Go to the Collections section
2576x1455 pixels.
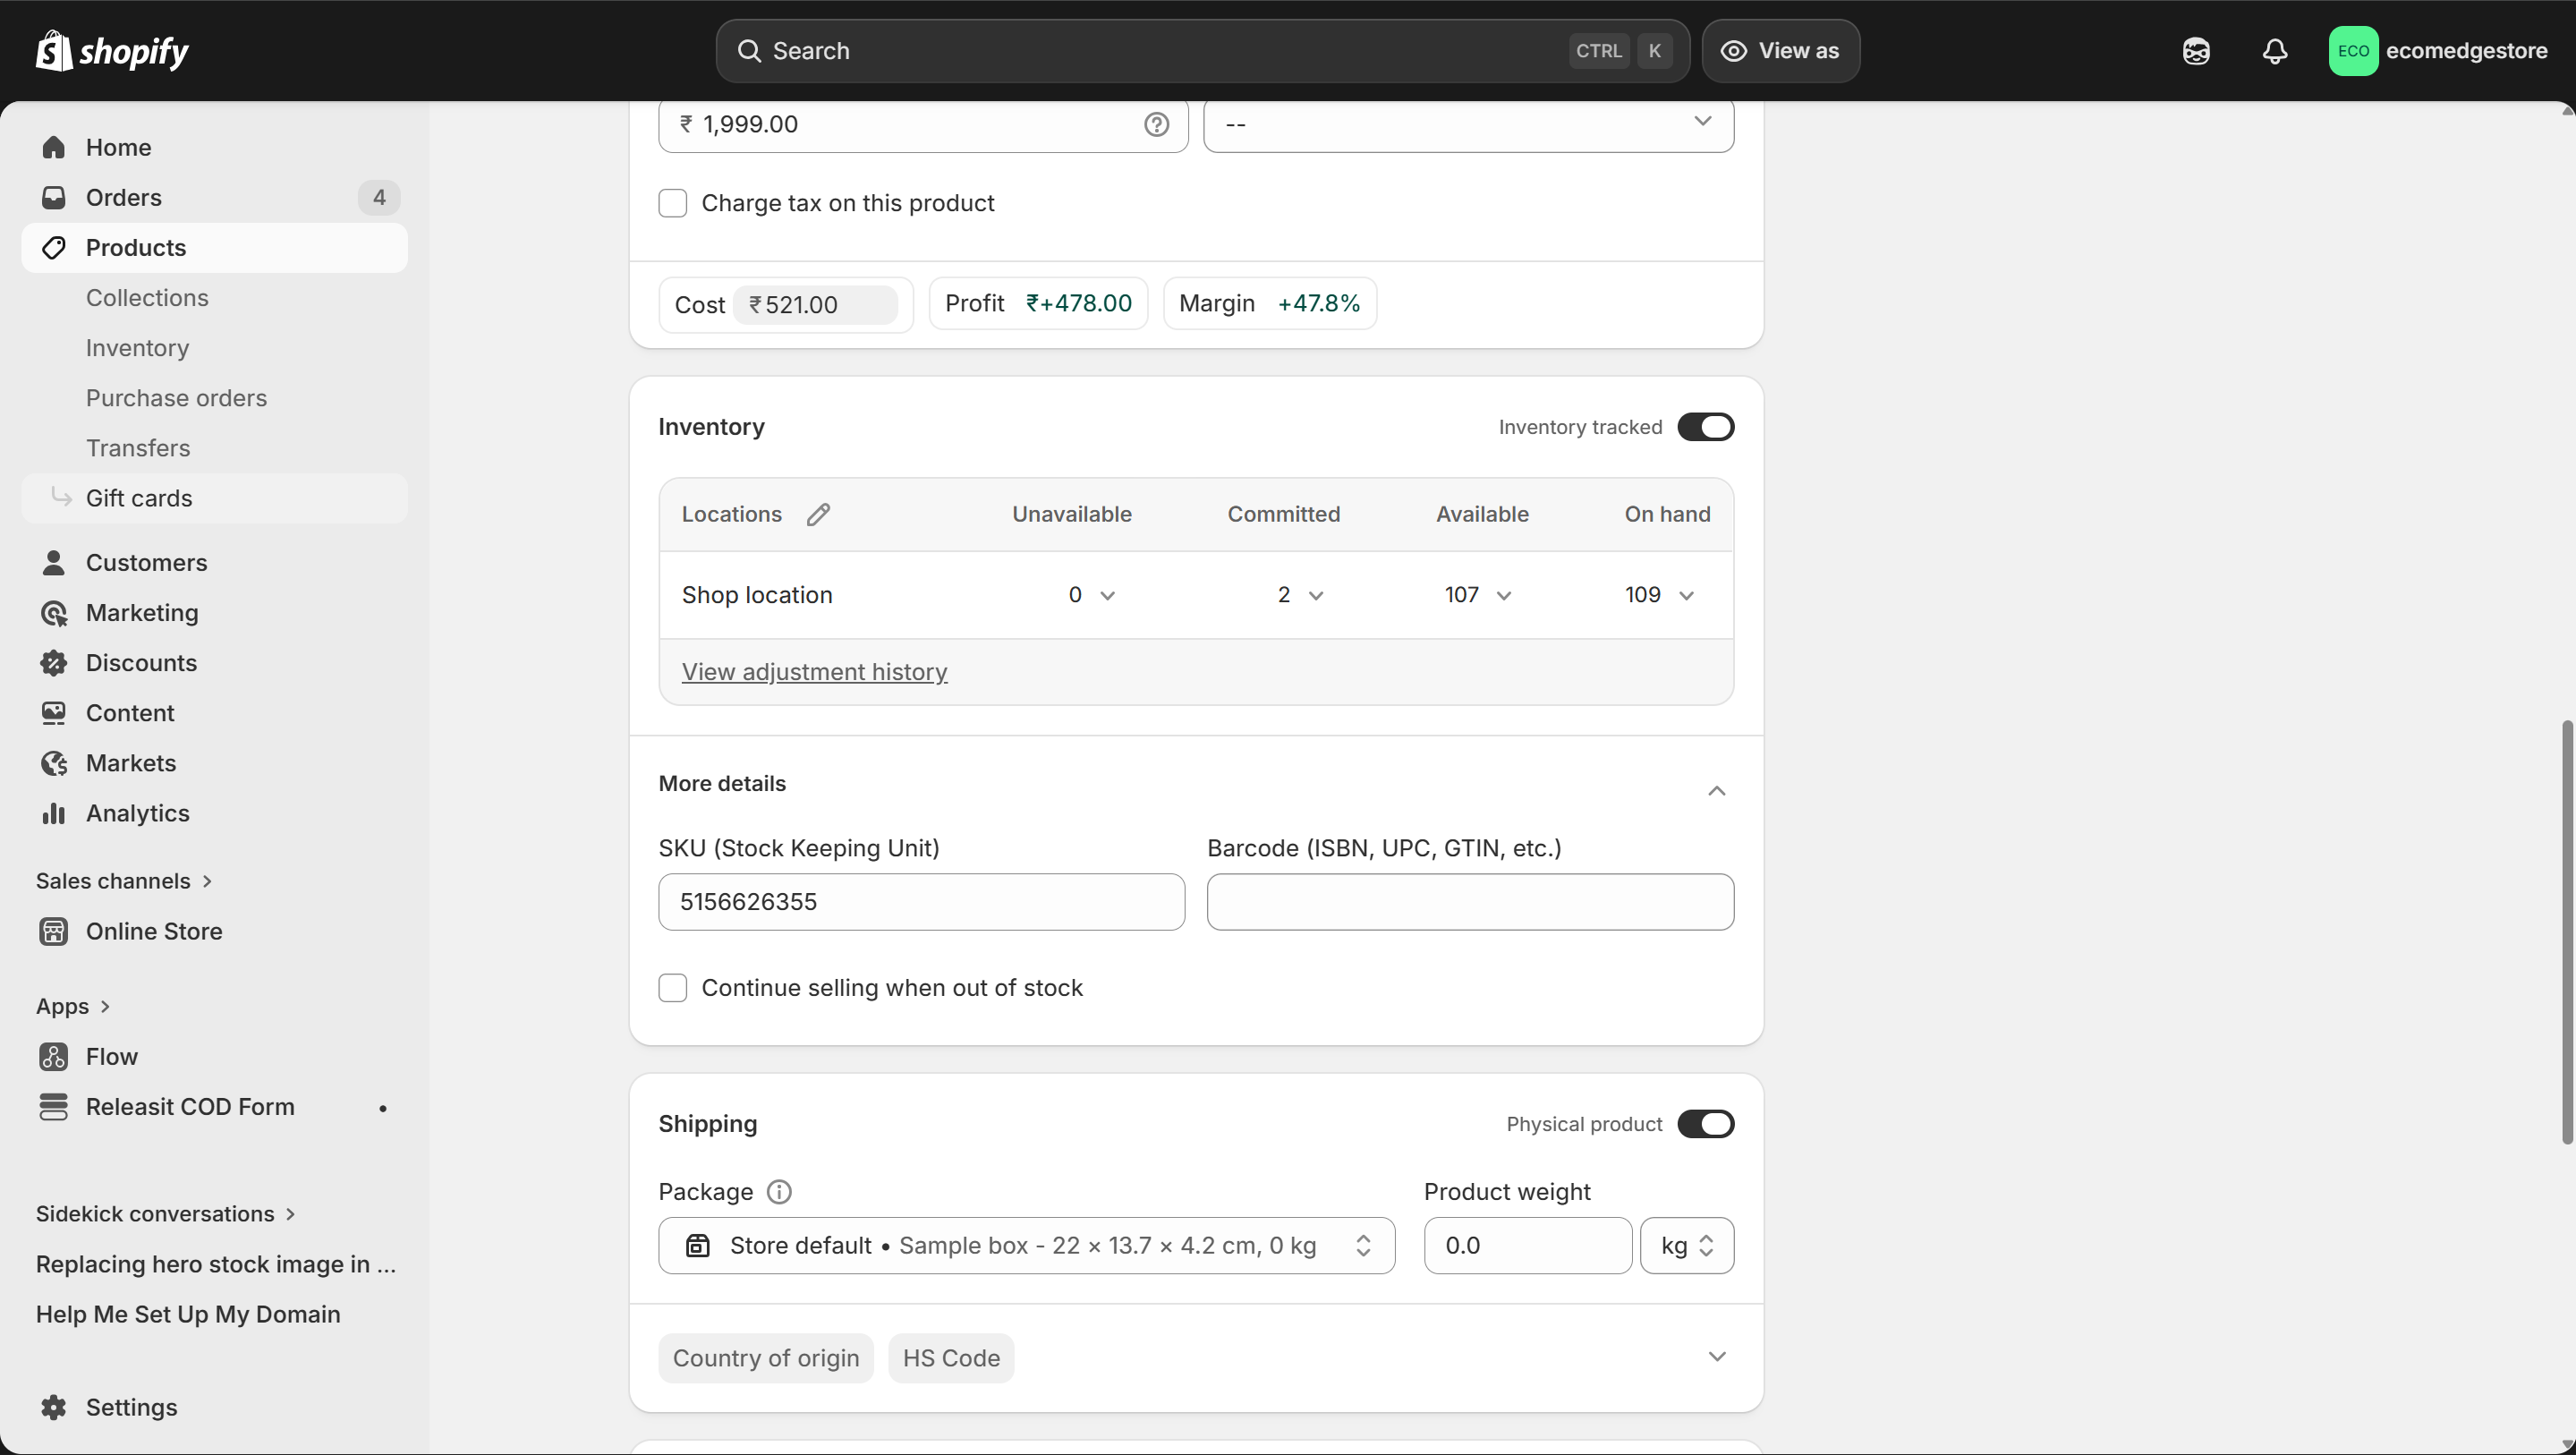click(x=147, y=297)
